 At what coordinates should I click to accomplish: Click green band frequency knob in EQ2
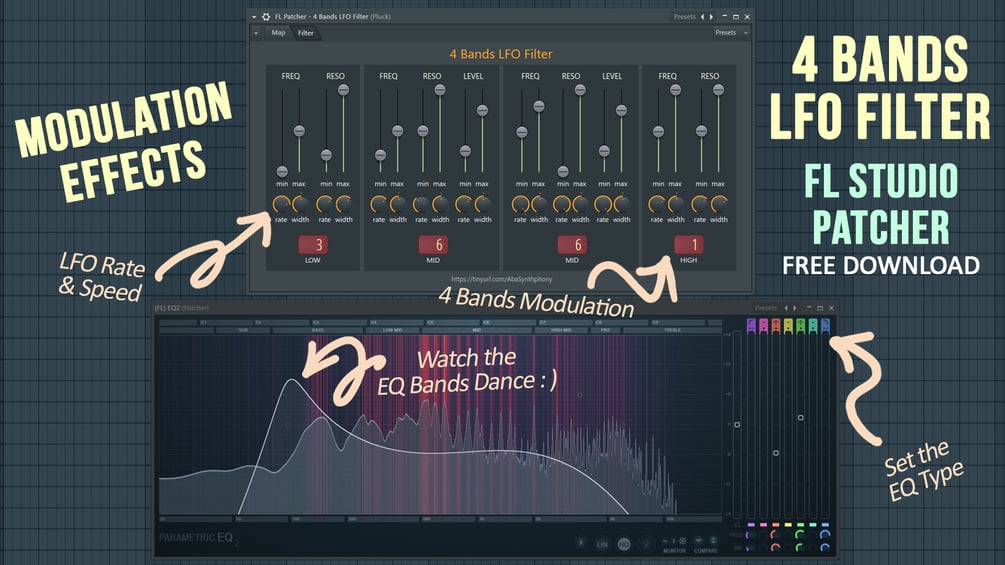[x=801, y=534]
